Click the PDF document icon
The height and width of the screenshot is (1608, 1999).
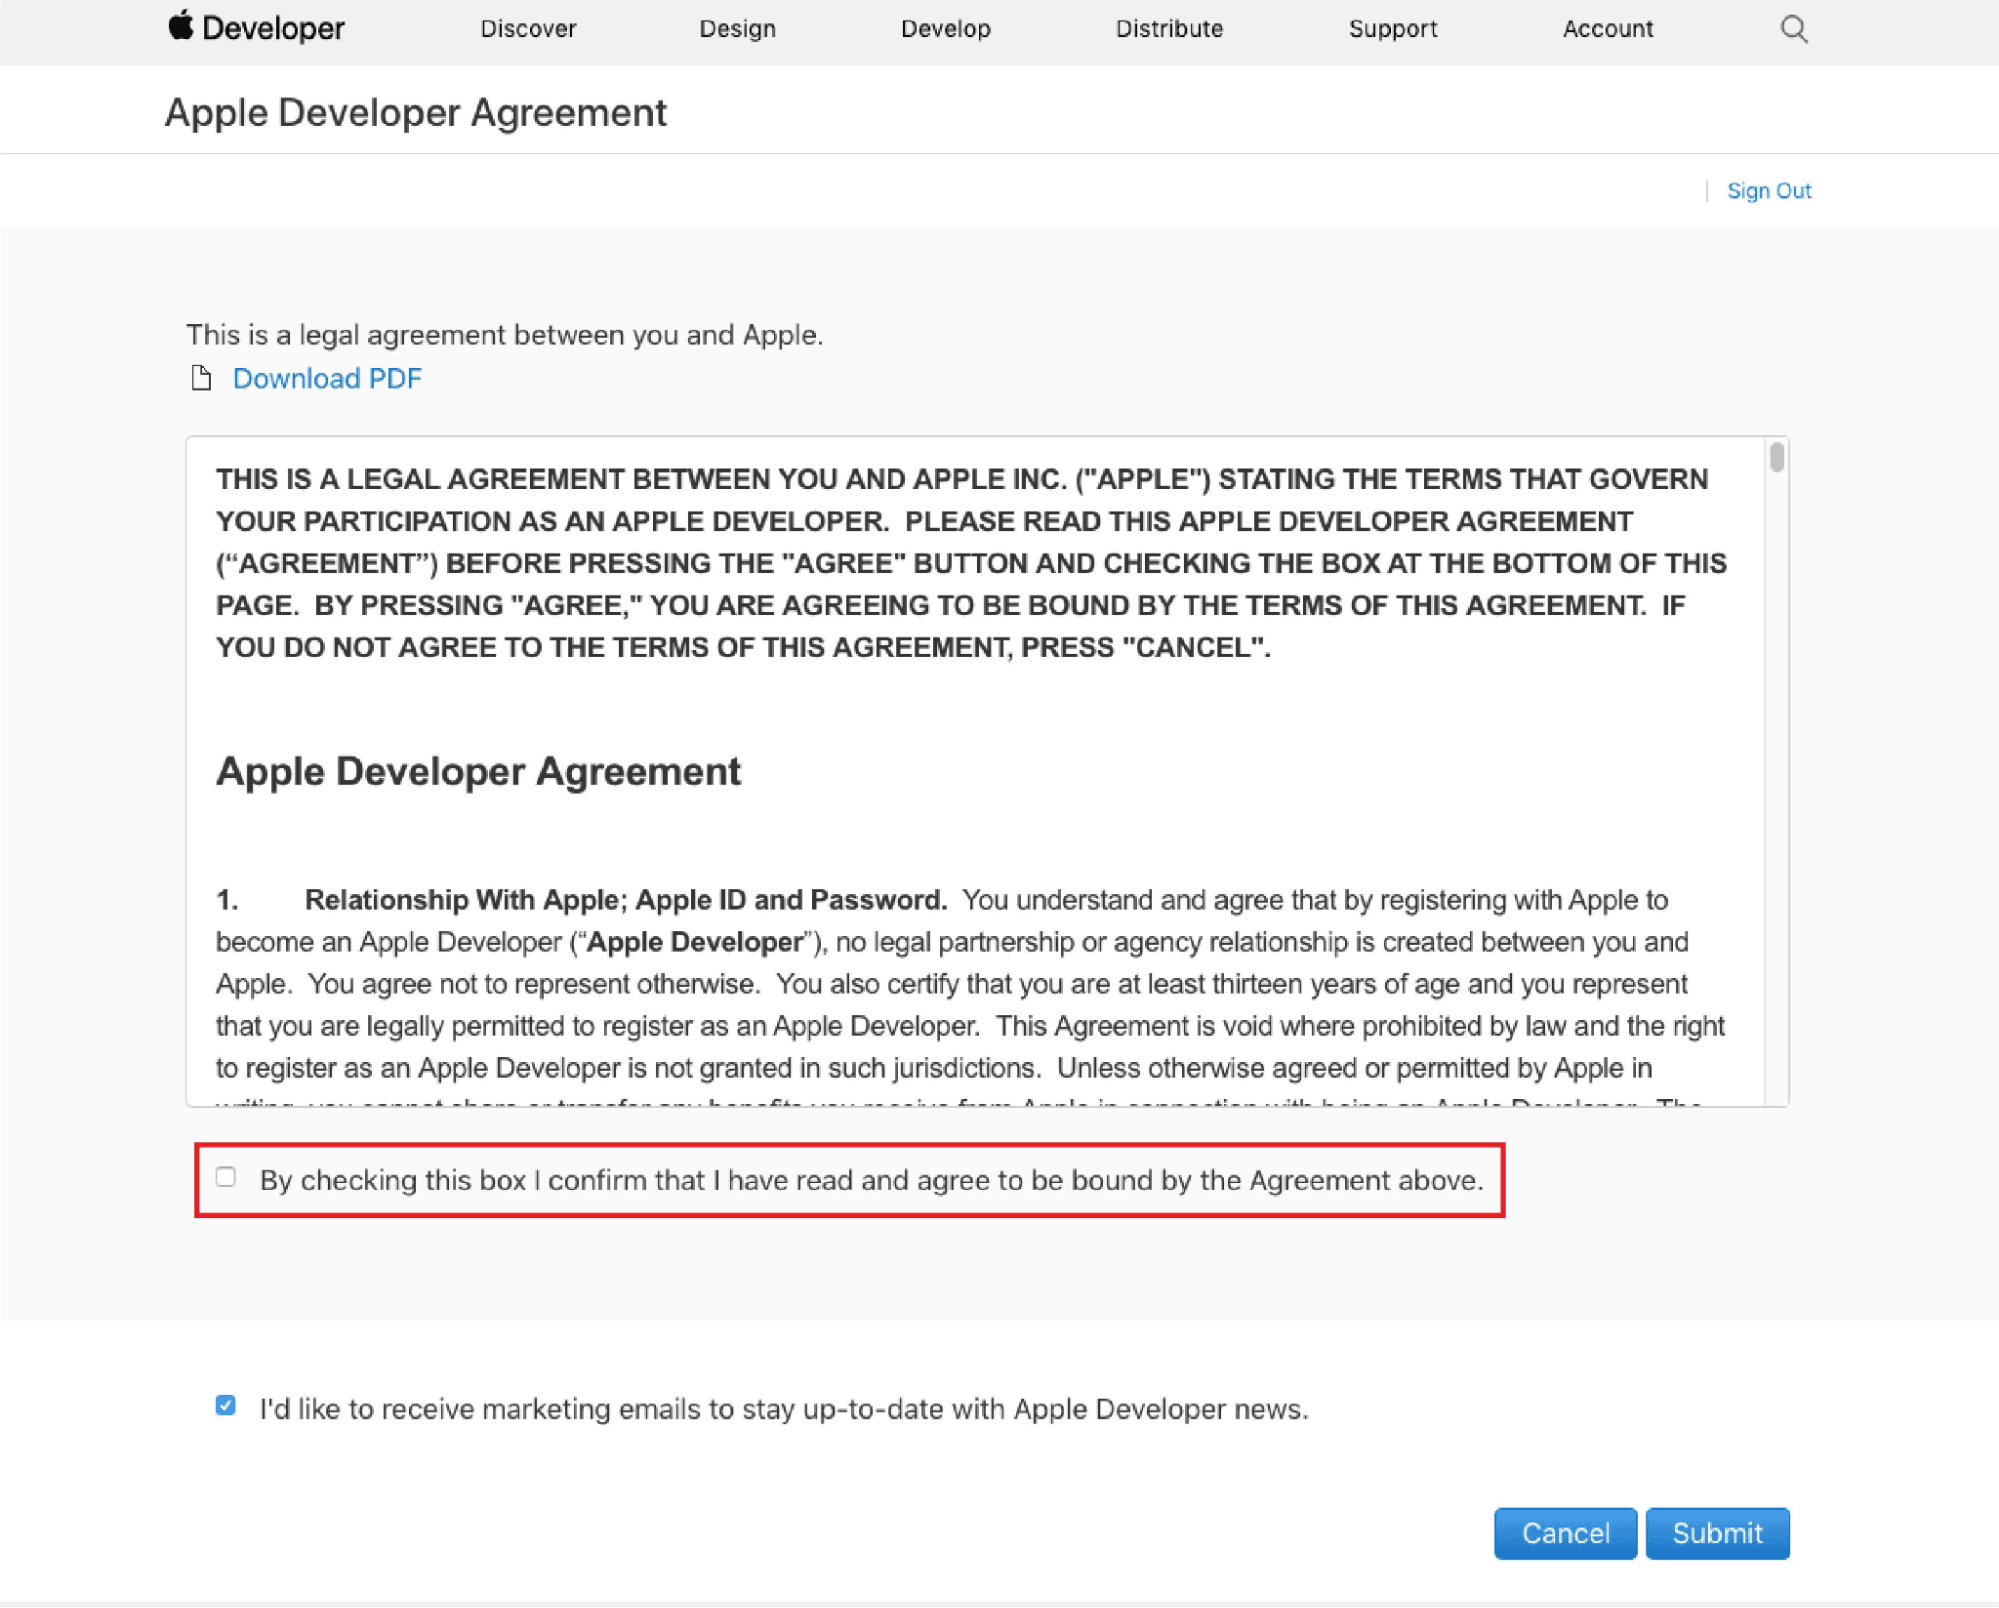pos(201,378)
